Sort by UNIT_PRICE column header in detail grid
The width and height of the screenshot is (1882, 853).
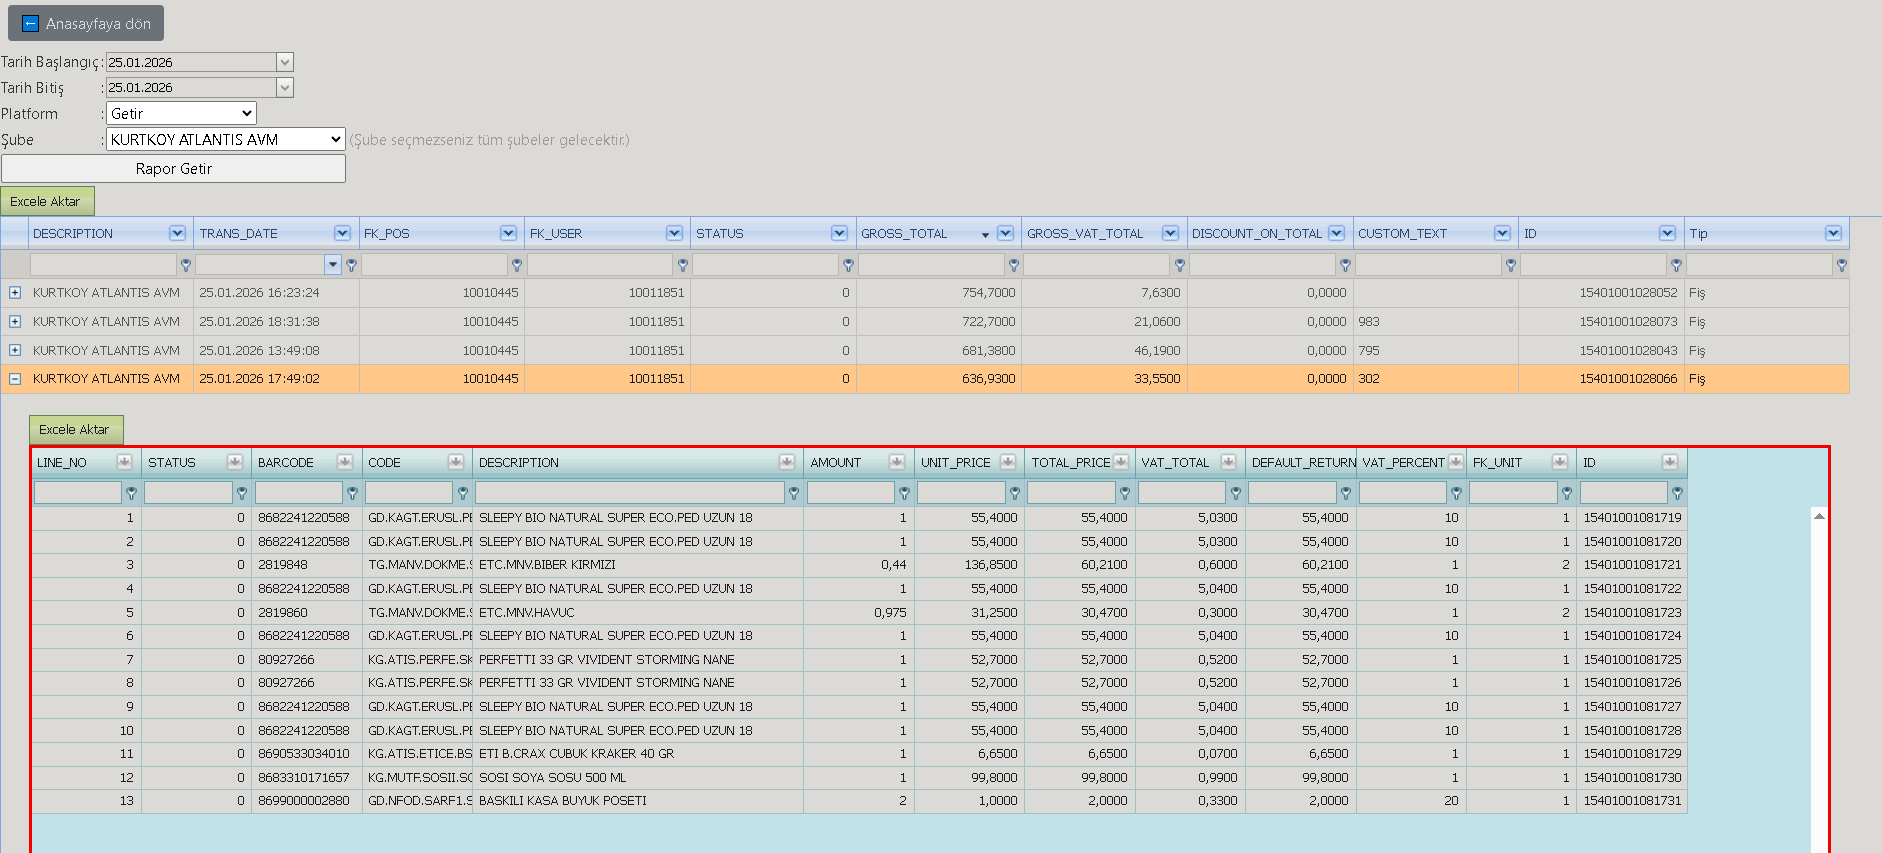pos(956,462)
